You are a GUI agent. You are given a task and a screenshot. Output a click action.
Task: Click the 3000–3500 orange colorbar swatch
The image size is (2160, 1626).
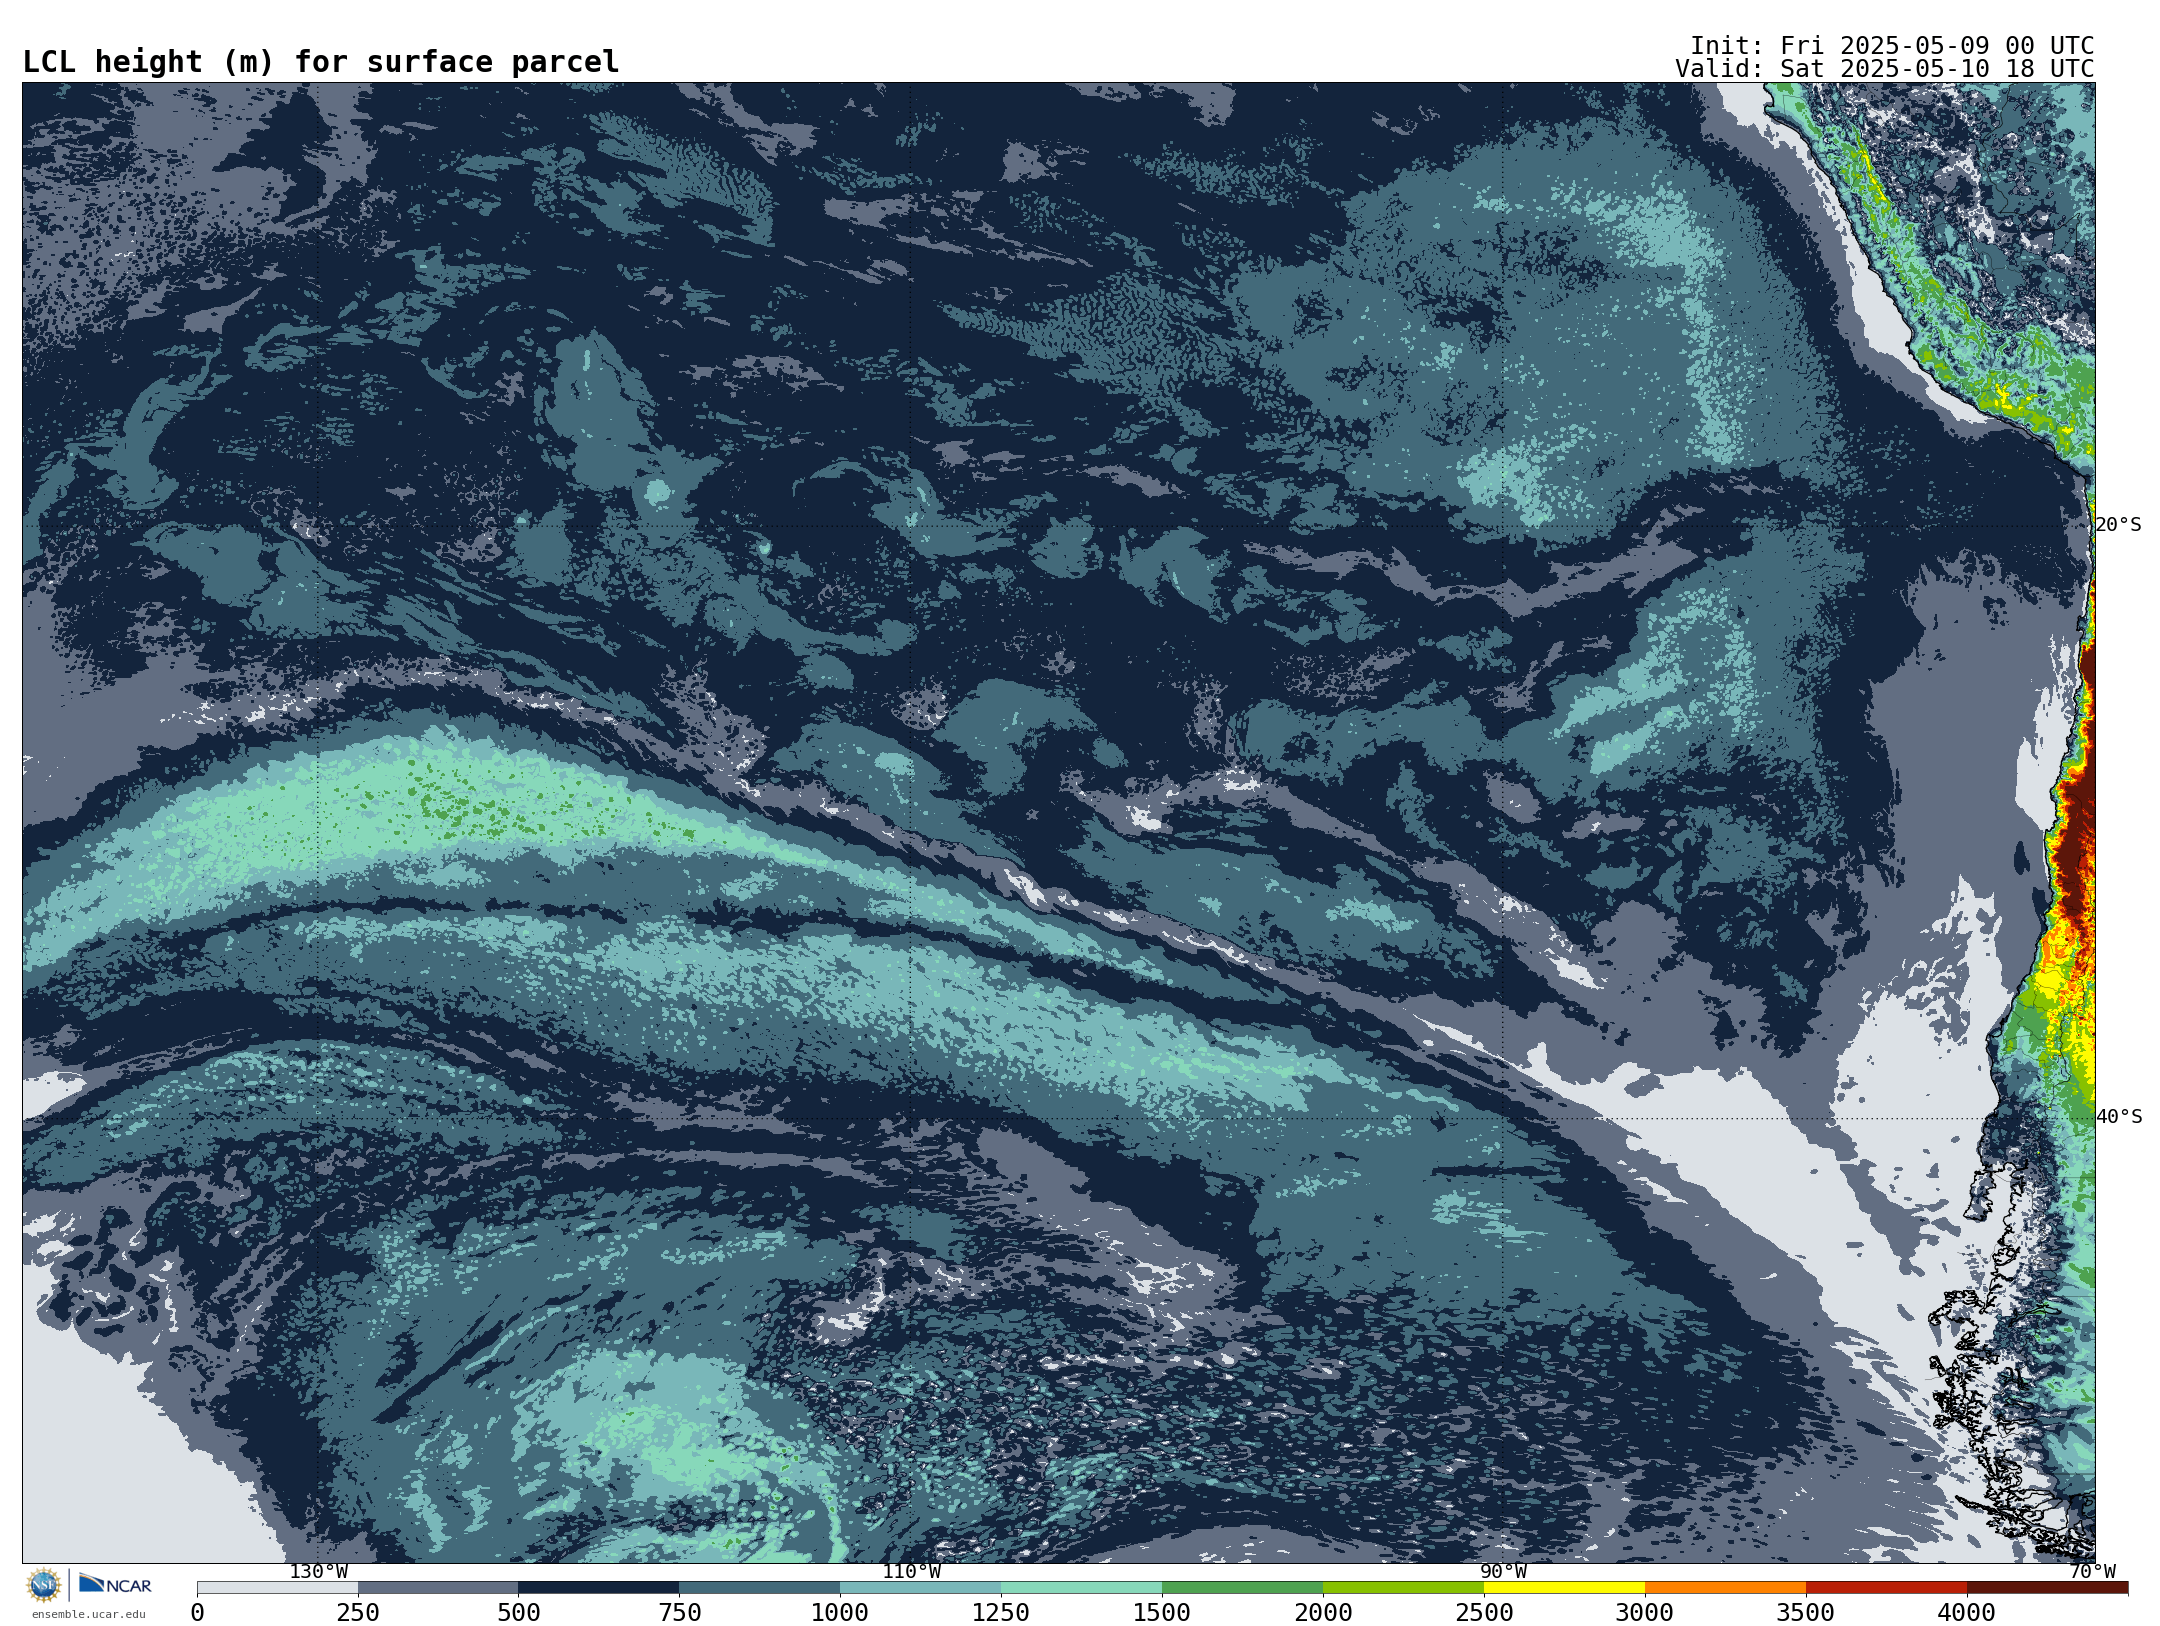pos(1726,1588)
